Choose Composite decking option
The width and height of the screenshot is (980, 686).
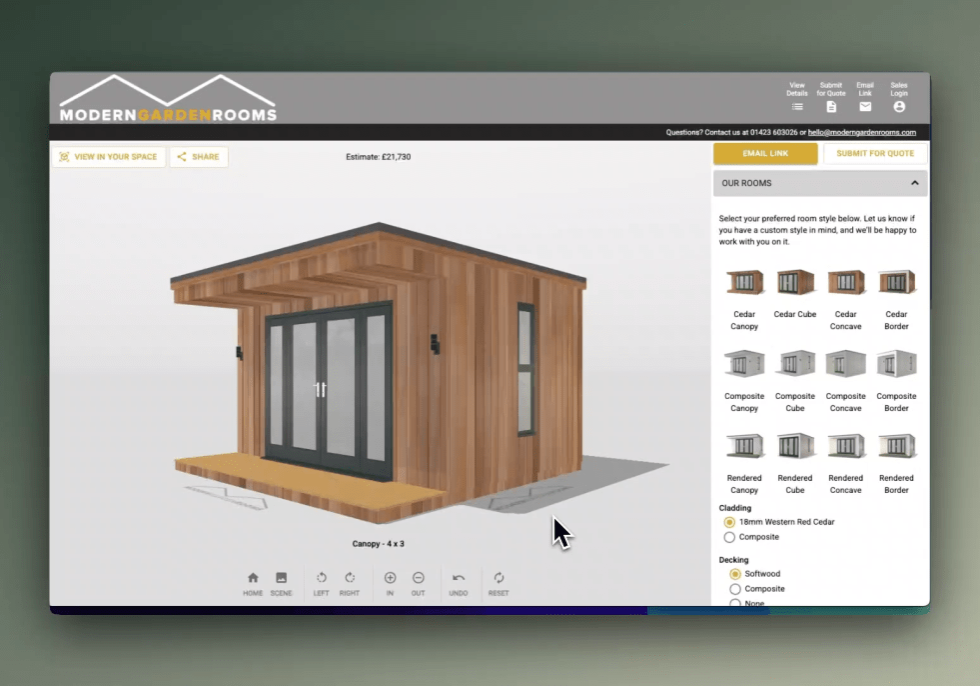735,589
